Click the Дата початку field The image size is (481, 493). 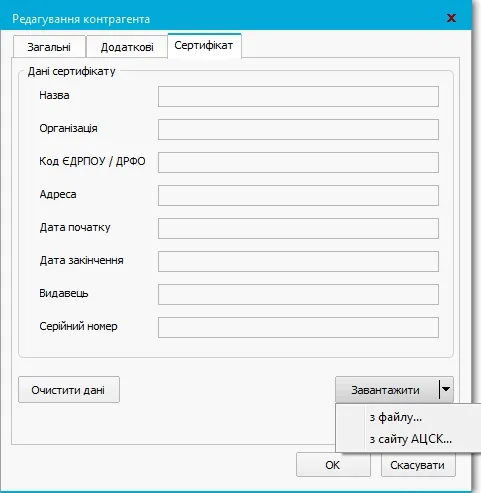pos(298,229)
